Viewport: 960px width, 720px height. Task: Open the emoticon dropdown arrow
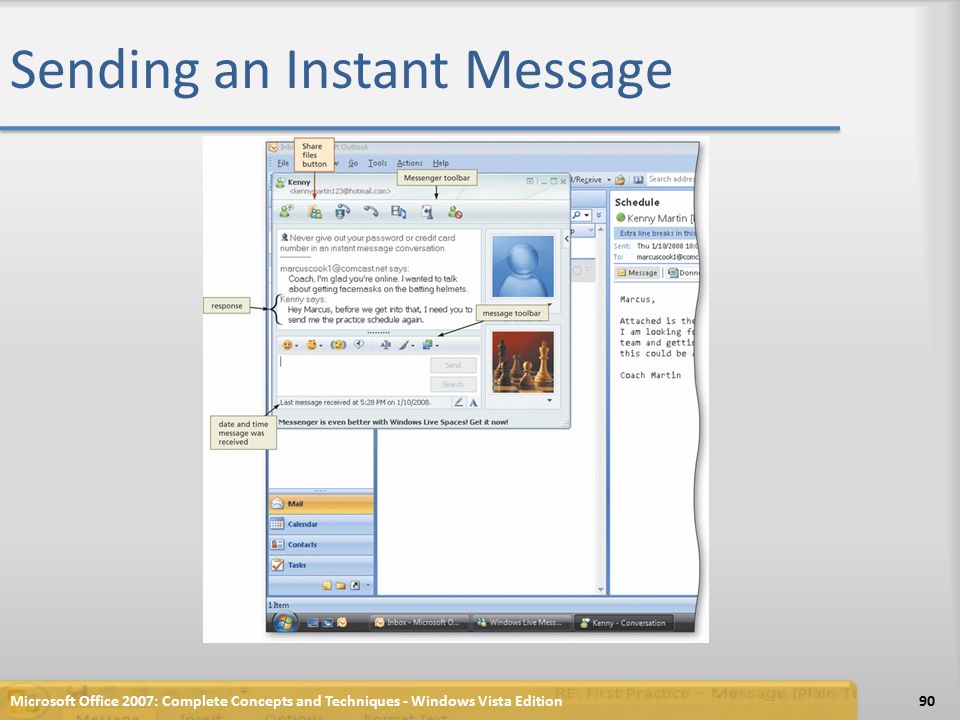point(296,346)
